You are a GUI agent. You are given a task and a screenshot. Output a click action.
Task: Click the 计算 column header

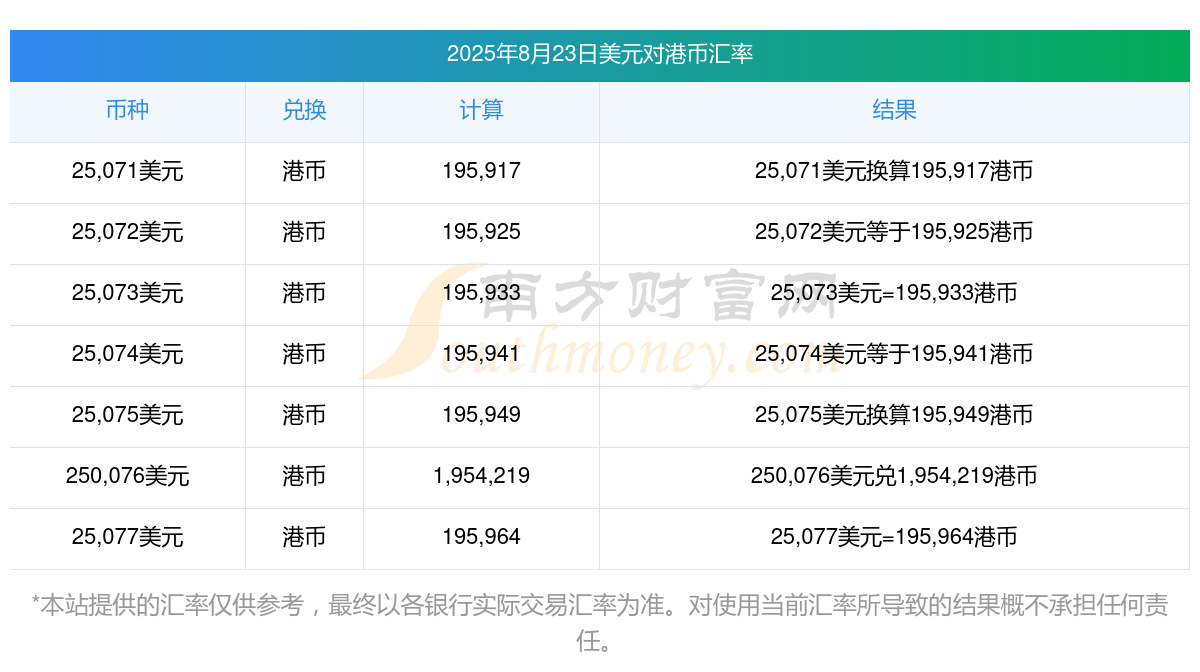[x=481, y=110]
